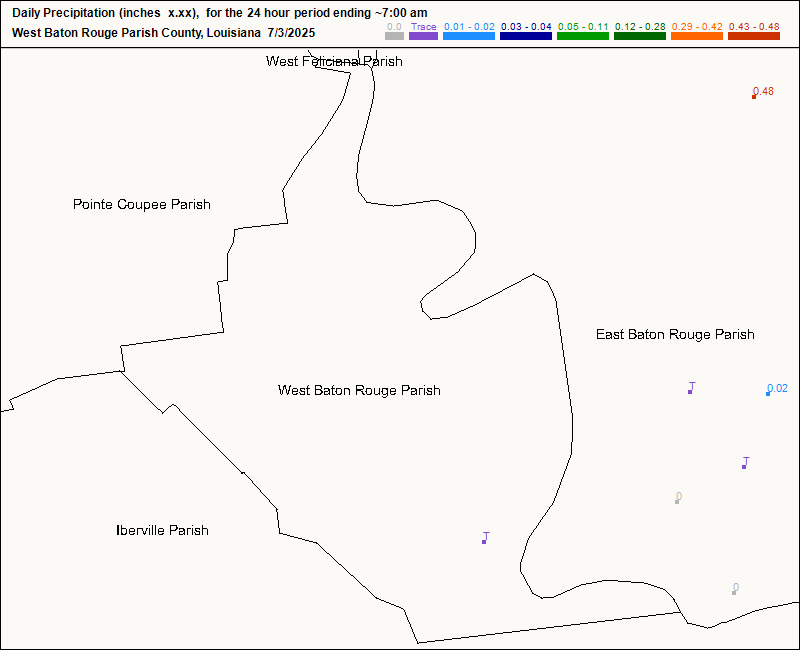This screenshot has height=650, width=800.
Task: Click the light blue 0.01 - 0.02 swatch
Action: coord(469,36)
